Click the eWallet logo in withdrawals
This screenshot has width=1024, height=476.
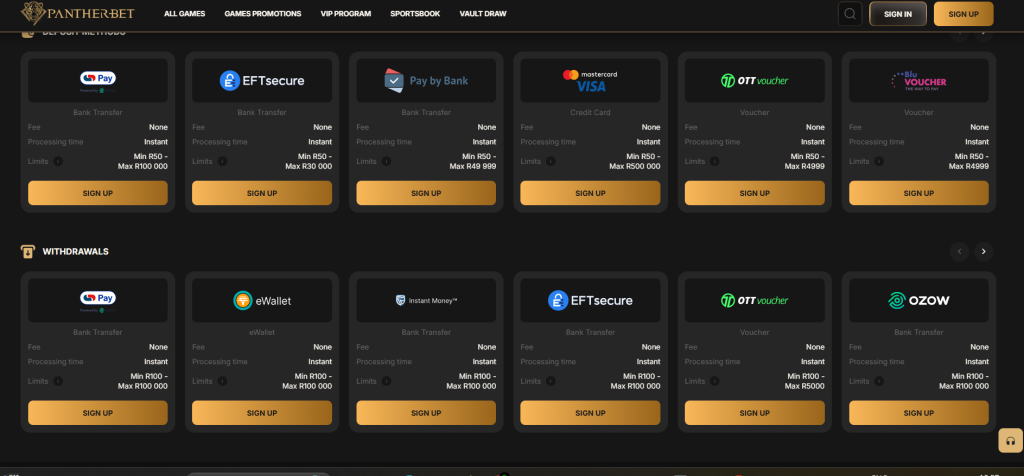click(262, 300)
